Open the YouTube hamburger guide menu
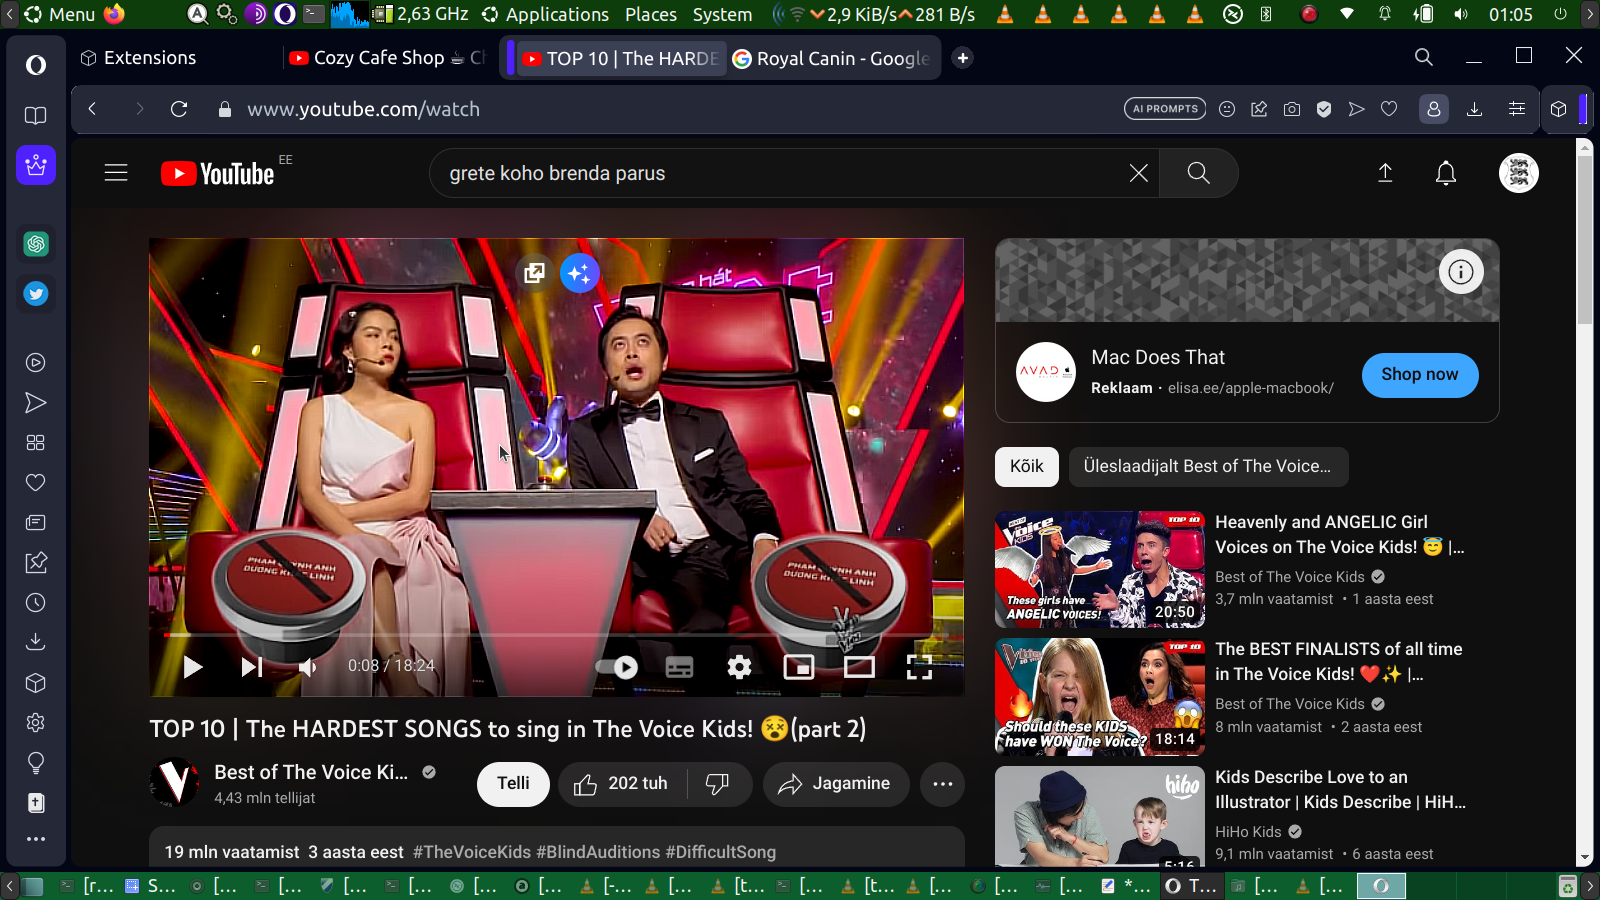1600x900 pixels. point(116,174)
